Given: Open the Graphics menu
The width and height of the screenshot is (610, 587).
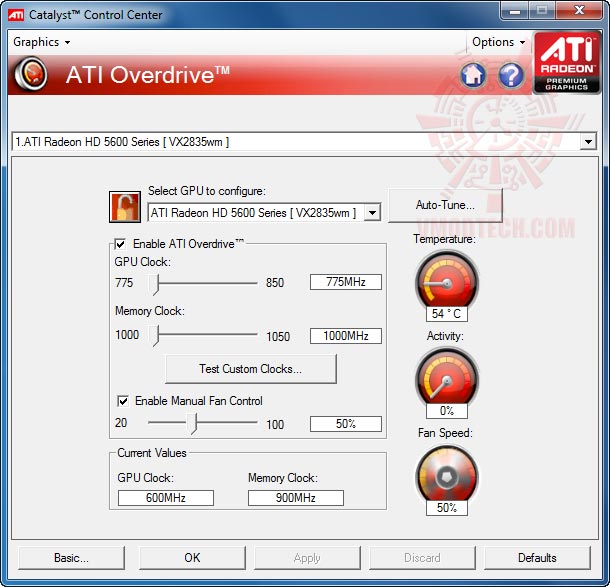Looking at the screenshot, I should coord(42,42).
